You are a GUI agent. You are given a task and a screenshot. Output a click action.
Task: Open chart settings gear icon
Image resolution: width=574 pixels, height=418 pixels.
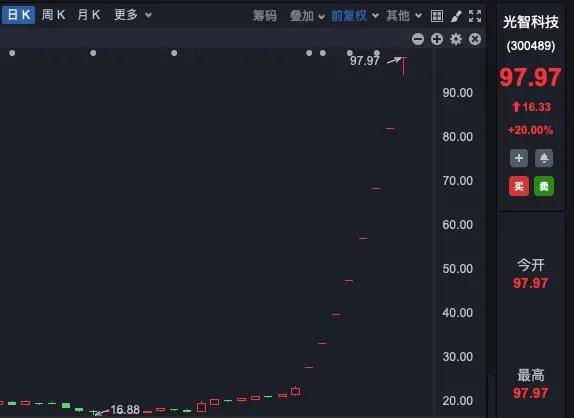pos(456,39)
